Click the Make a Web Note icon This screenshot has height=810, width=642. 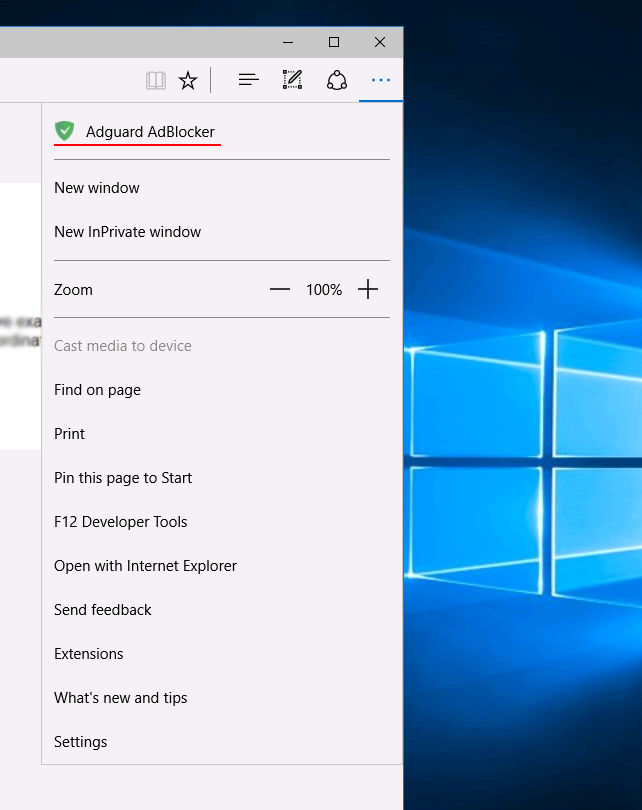tap(292, 80)
